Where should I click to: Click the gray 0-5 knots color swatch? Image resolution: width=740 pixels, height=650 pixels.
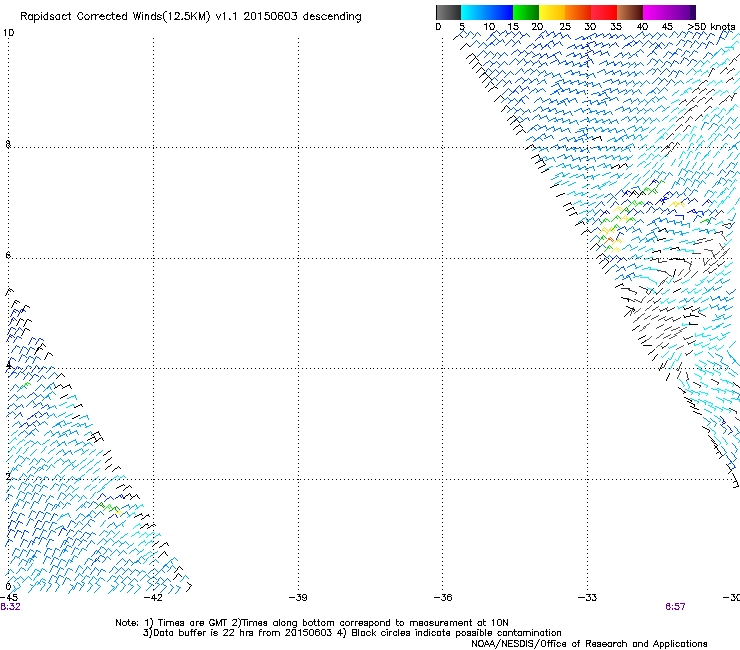(x=448, y=12)
